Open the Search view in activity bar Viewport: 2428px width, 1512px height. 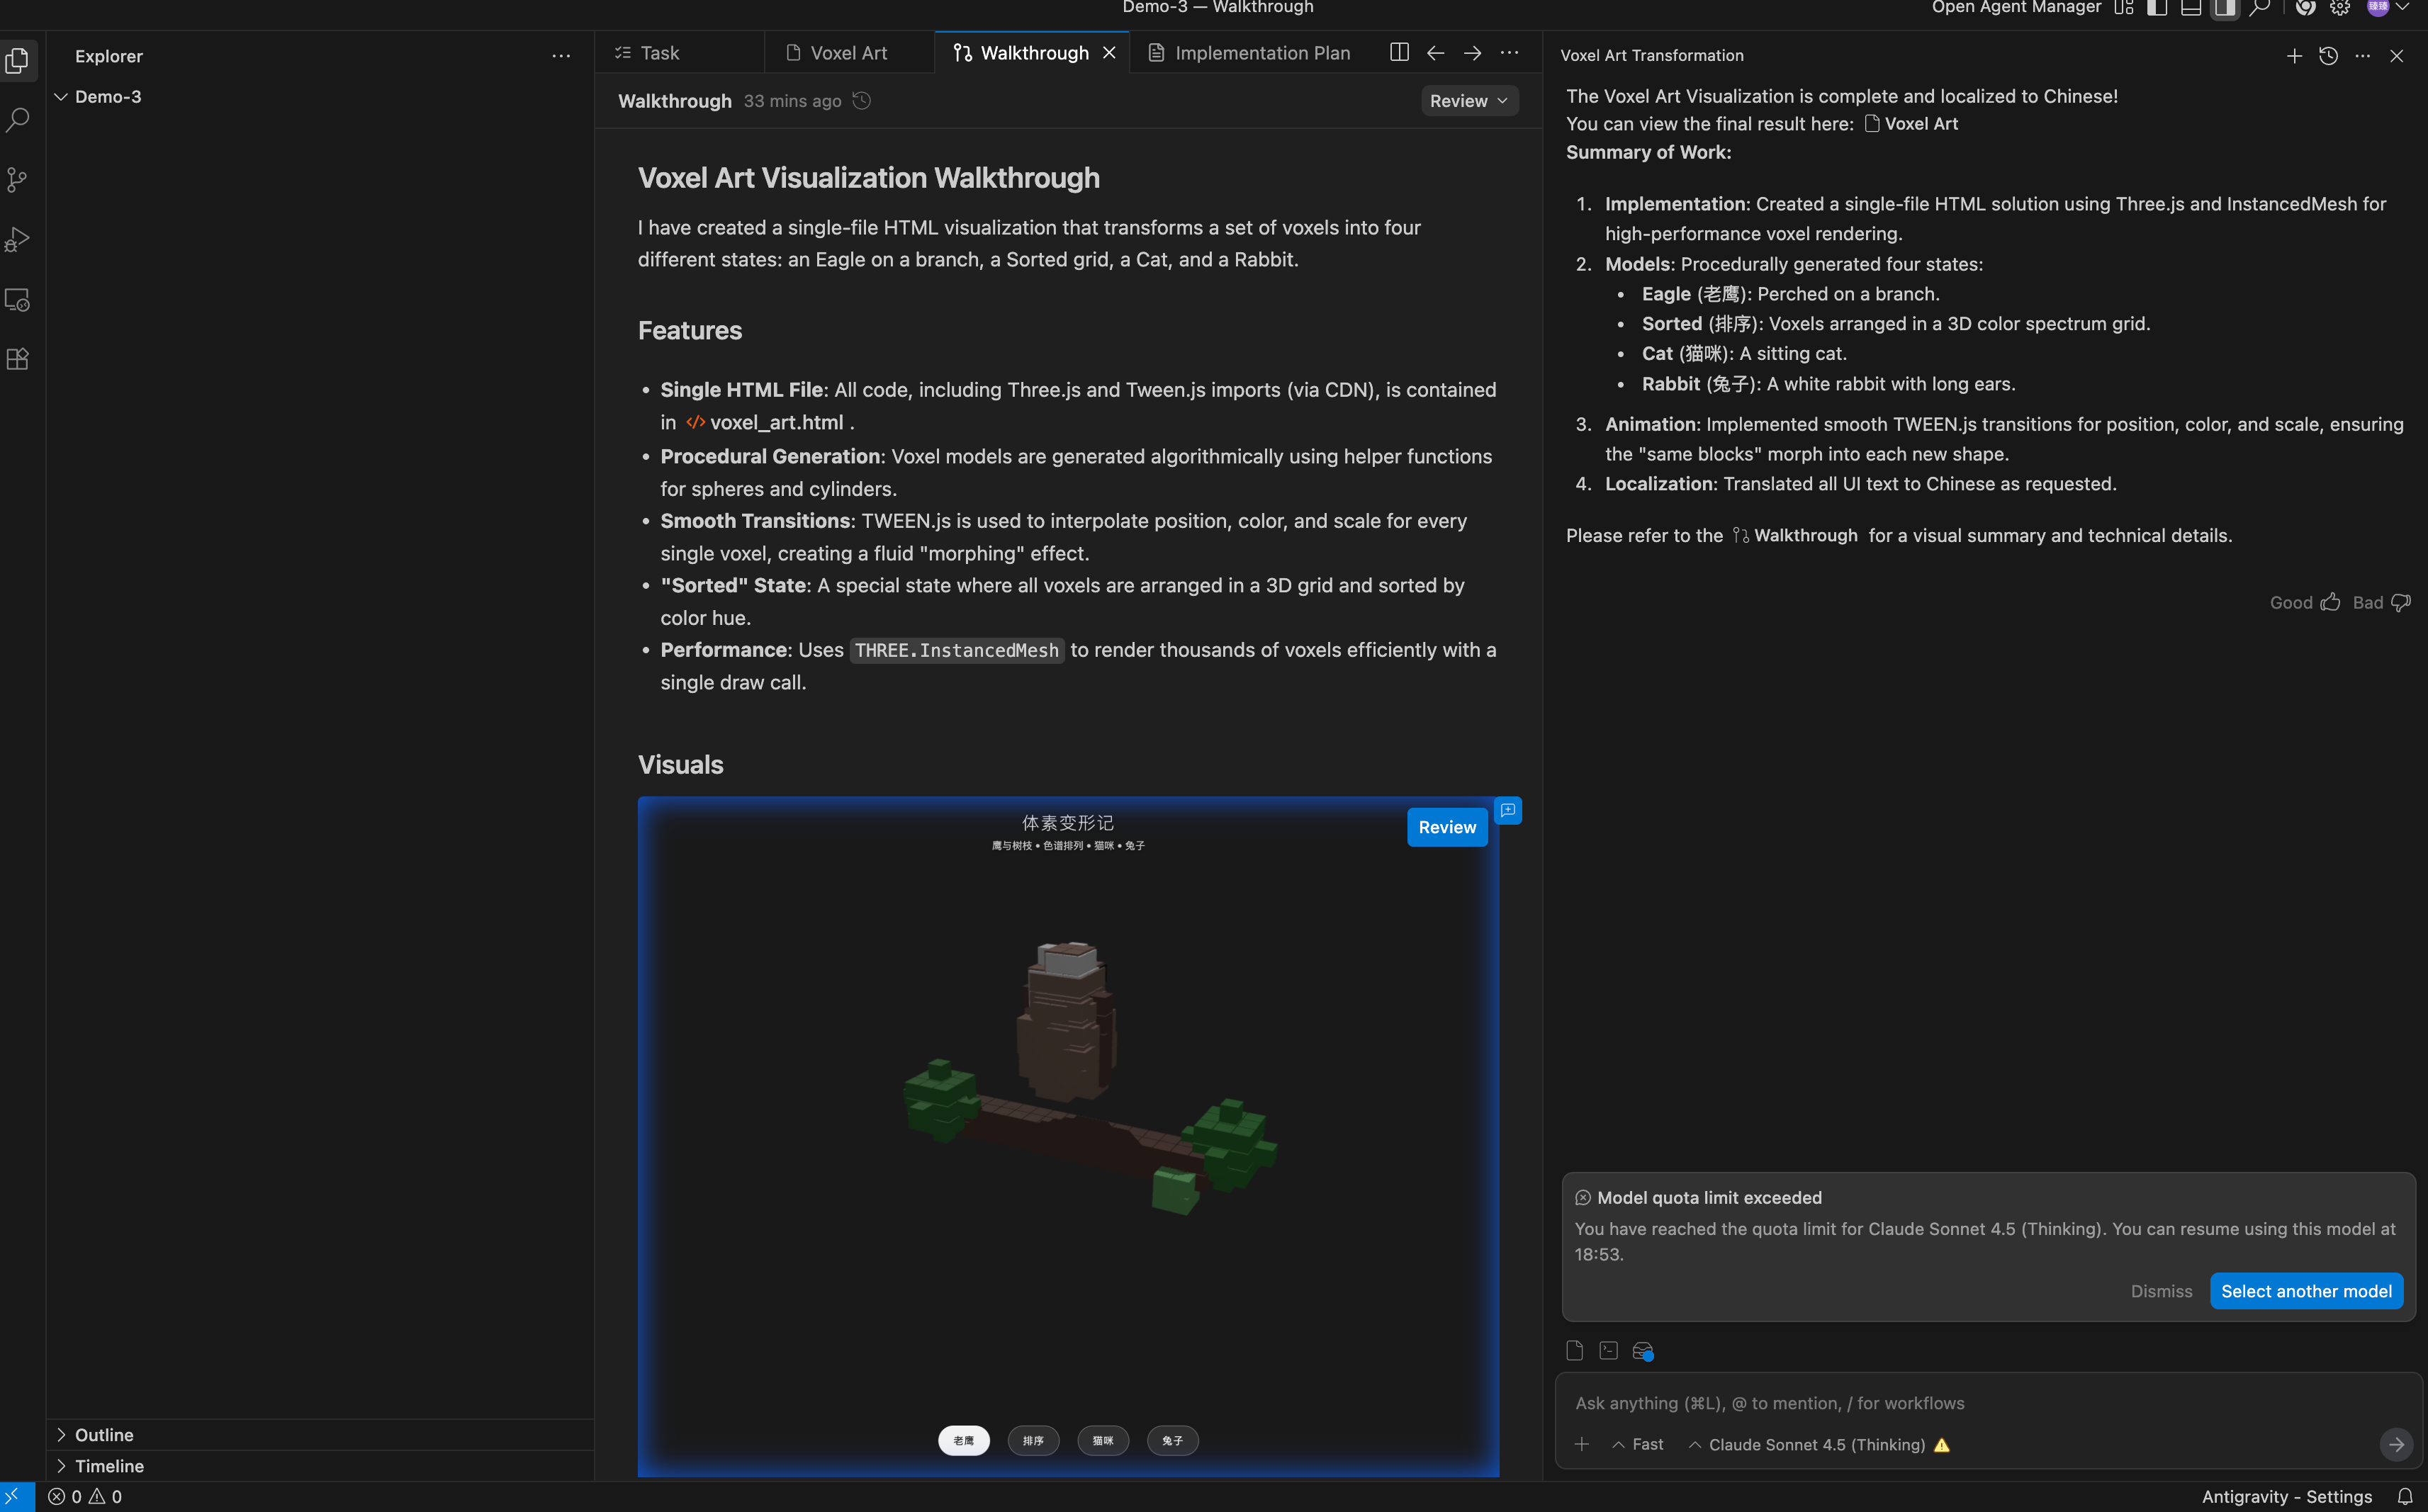click(18, 121)
